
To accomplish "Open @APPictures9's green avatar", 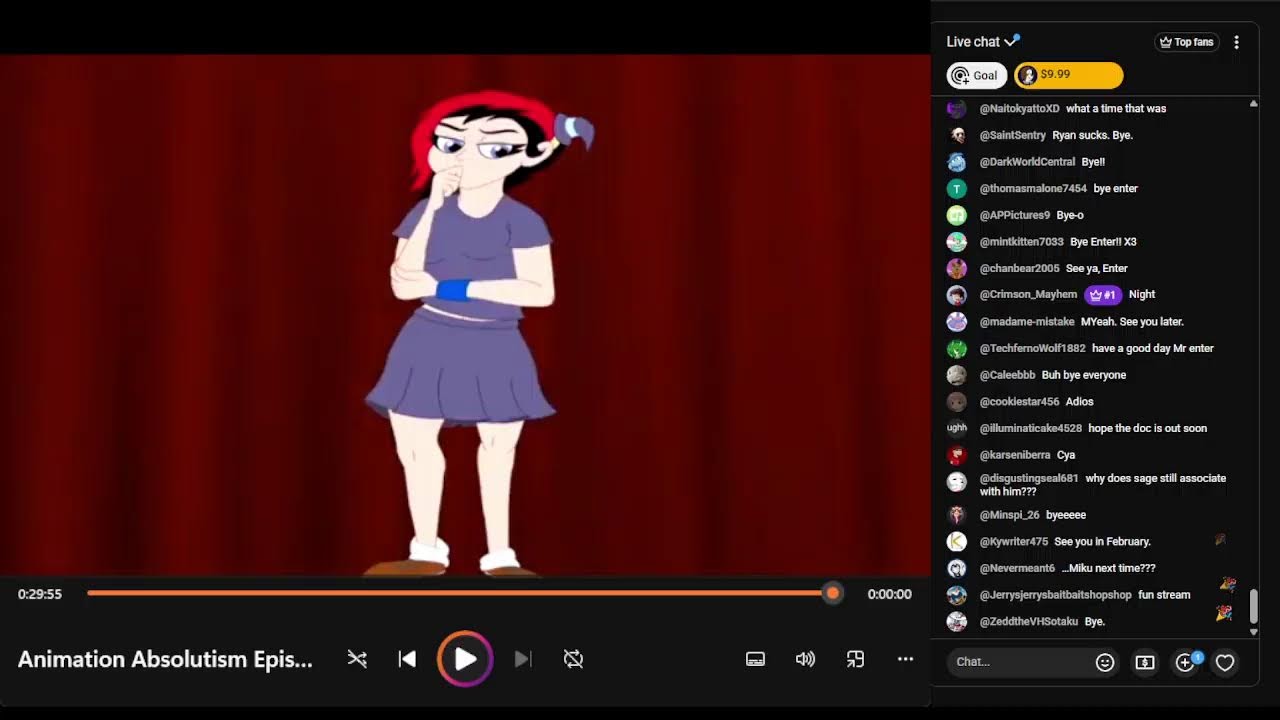I will click(957, 215).
